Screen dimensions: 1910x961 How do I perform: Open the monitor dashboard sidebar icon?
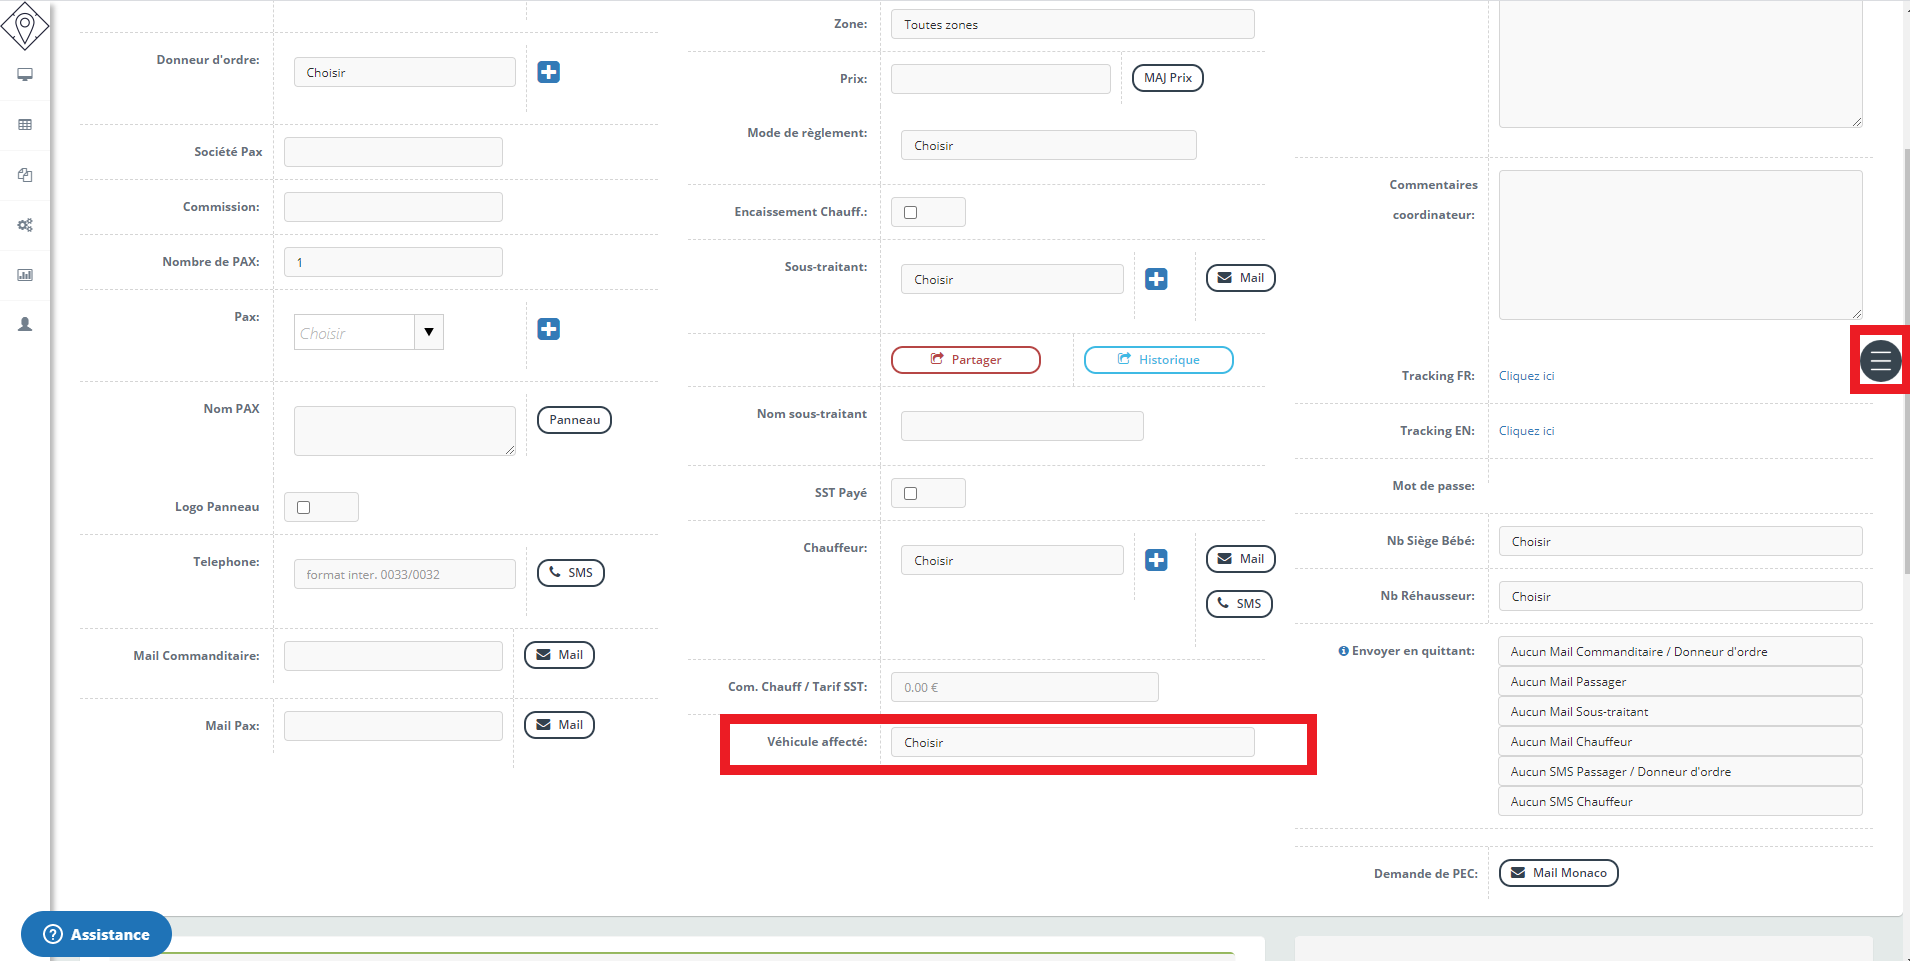[x=25, y=75]
